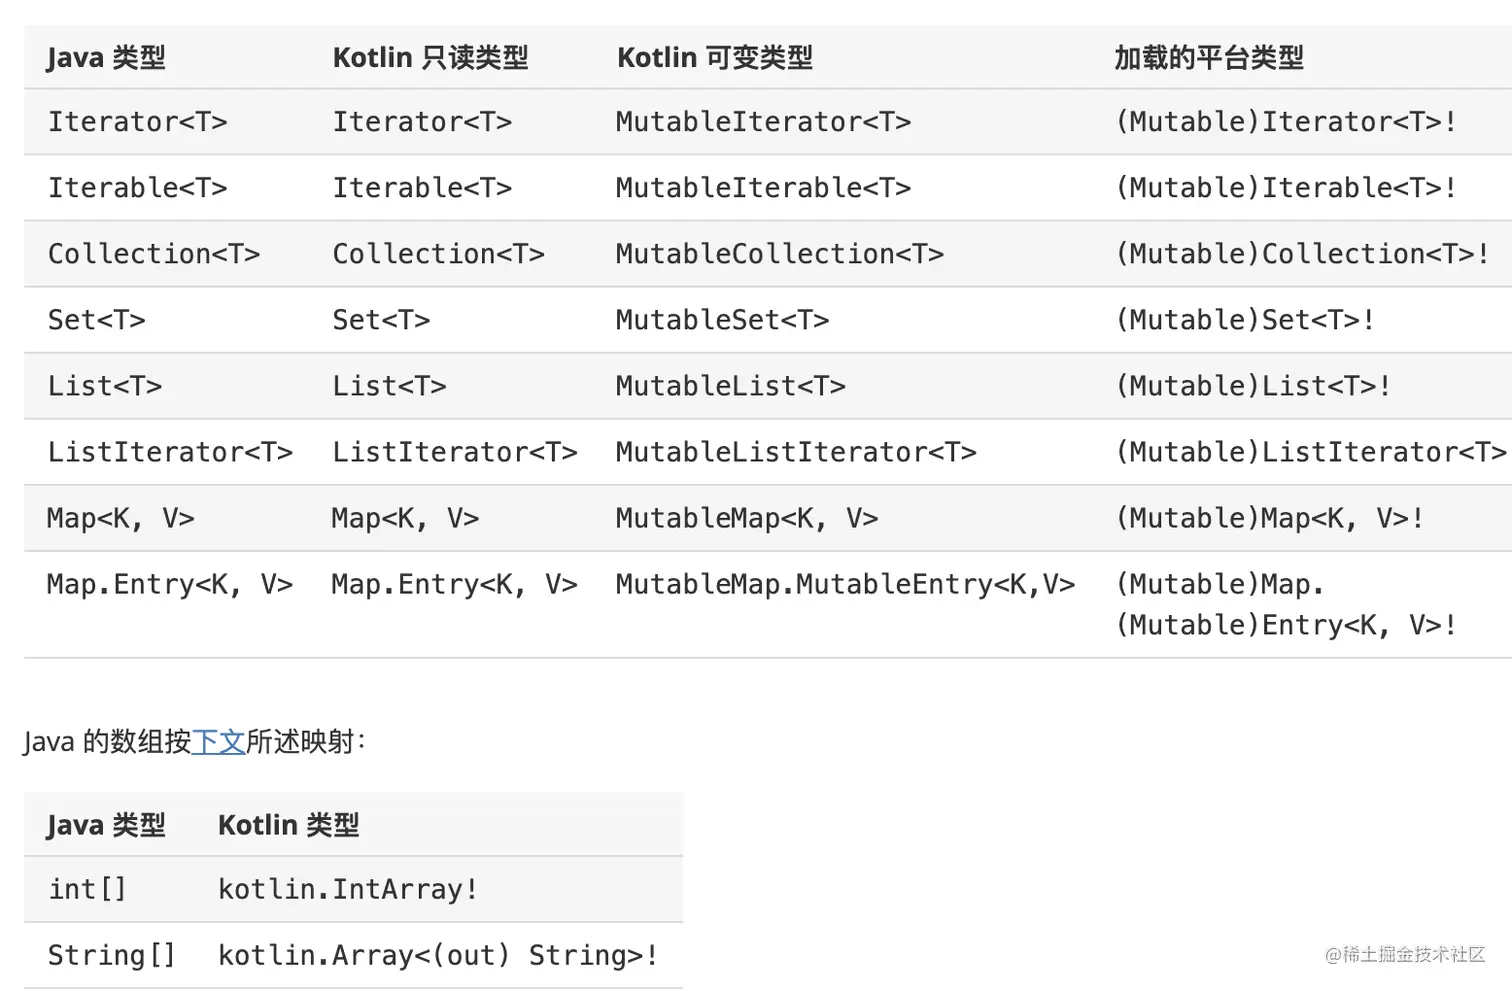
Task: Click the Kotlin 可变类型 column header
Action: click(x=715, y=58)
